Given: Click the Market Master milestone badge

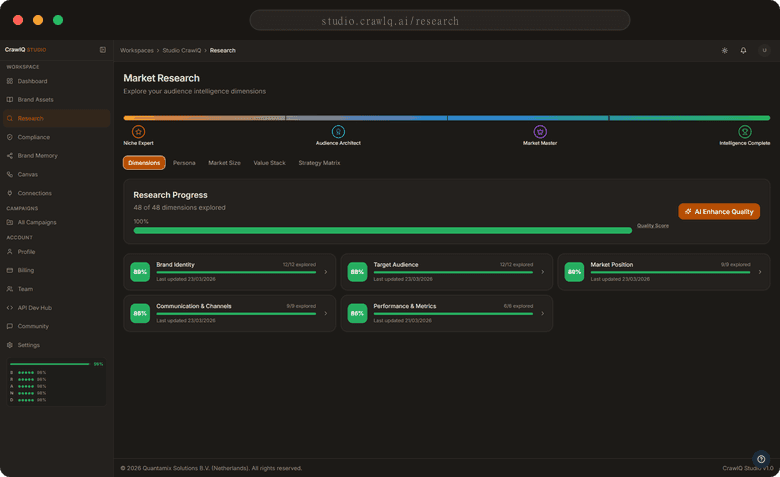Looking at the screenshot, I should click(540, 132).
